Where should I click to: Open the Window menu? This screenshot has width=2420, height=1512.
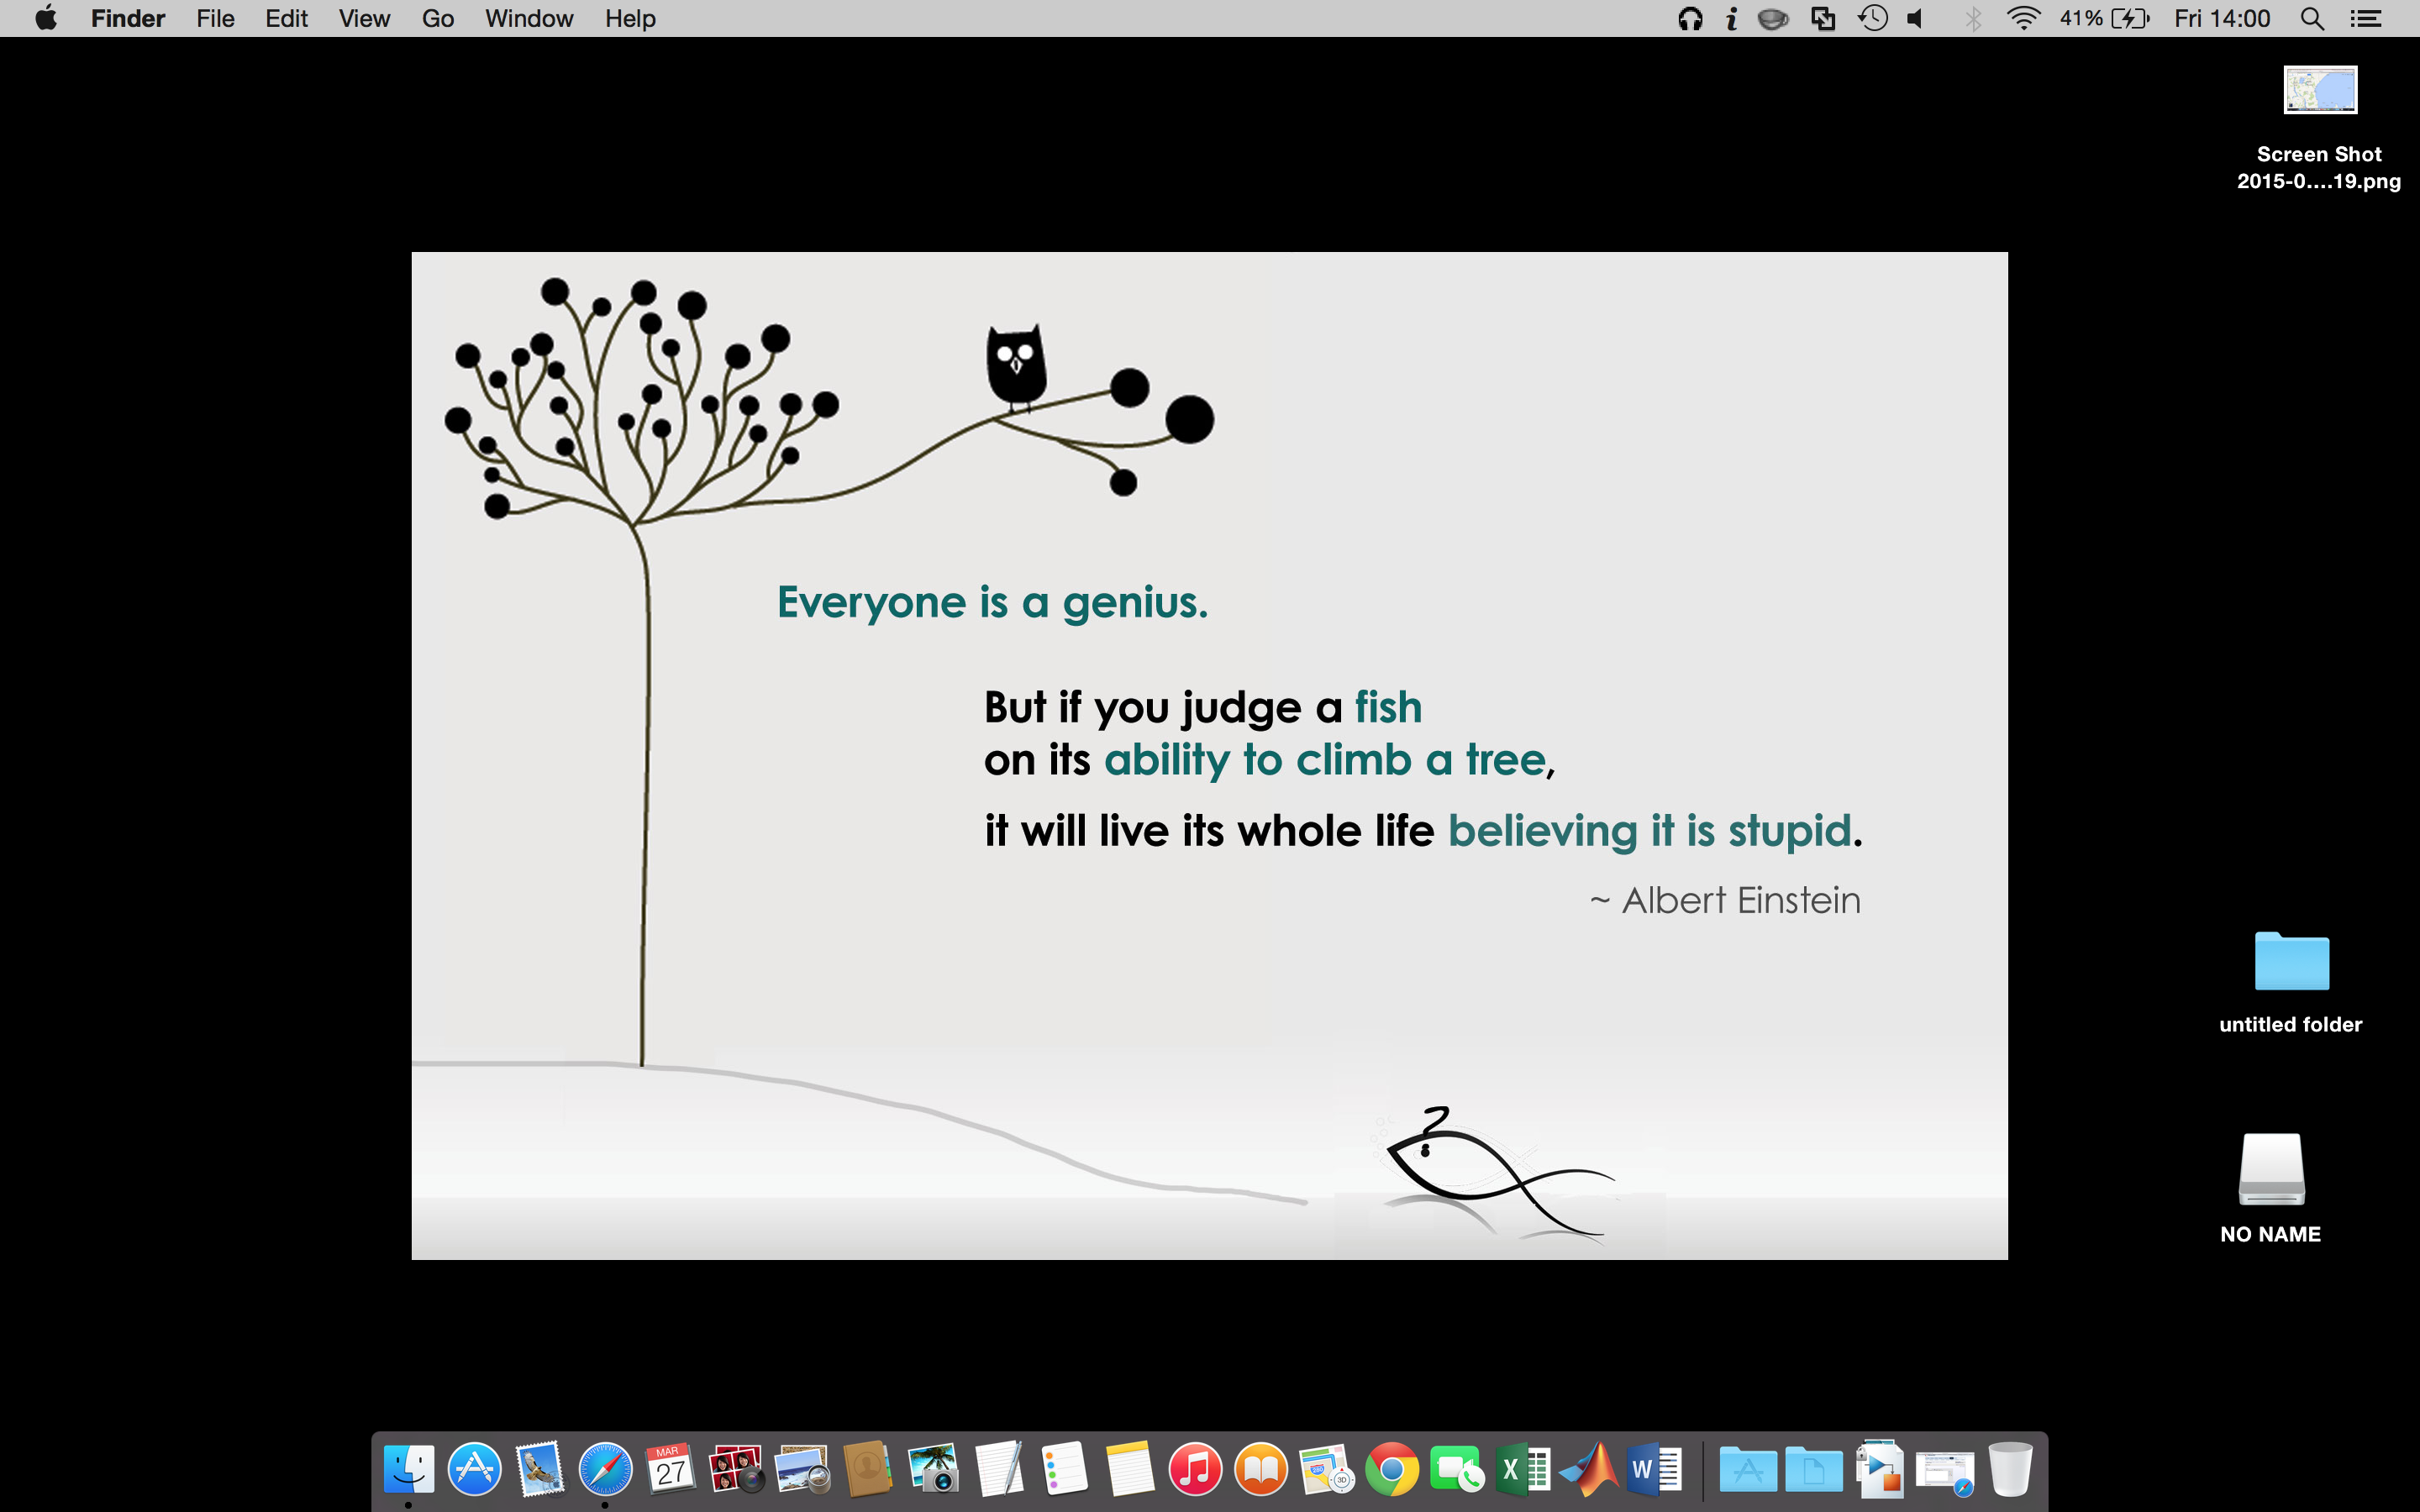529,18
